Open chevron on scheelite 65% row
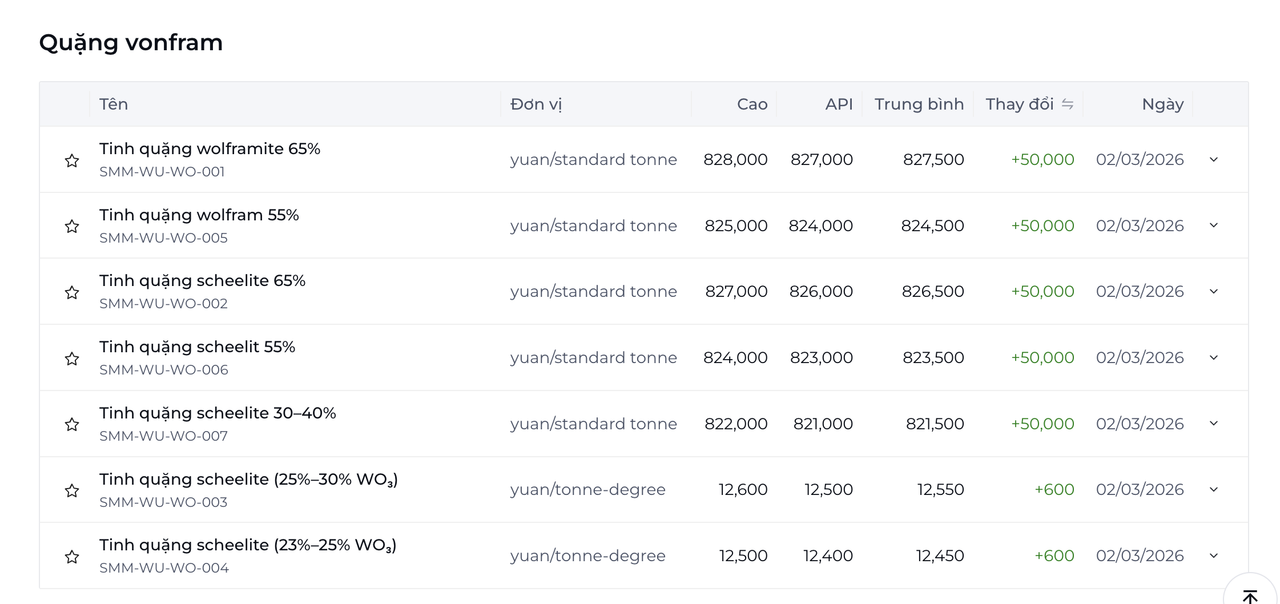The image size is (1280, 604). 1213,291
